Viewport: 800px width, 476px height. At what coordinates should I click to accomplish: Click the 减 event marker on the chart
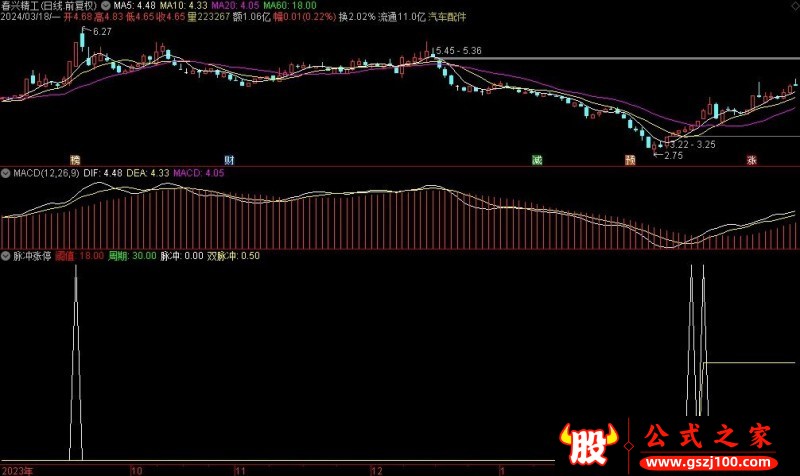point(537,160)
